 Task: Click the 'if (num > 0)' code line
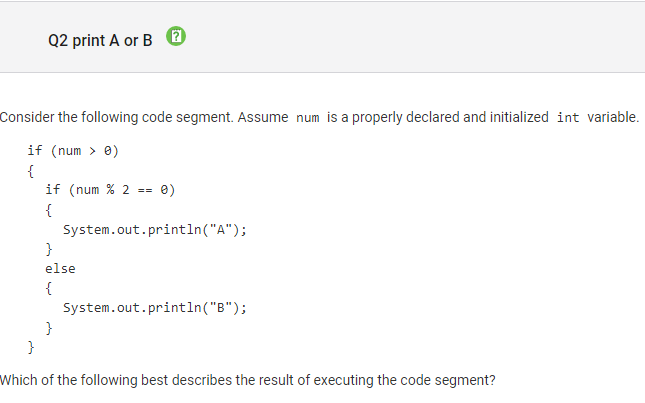(73, 151)
